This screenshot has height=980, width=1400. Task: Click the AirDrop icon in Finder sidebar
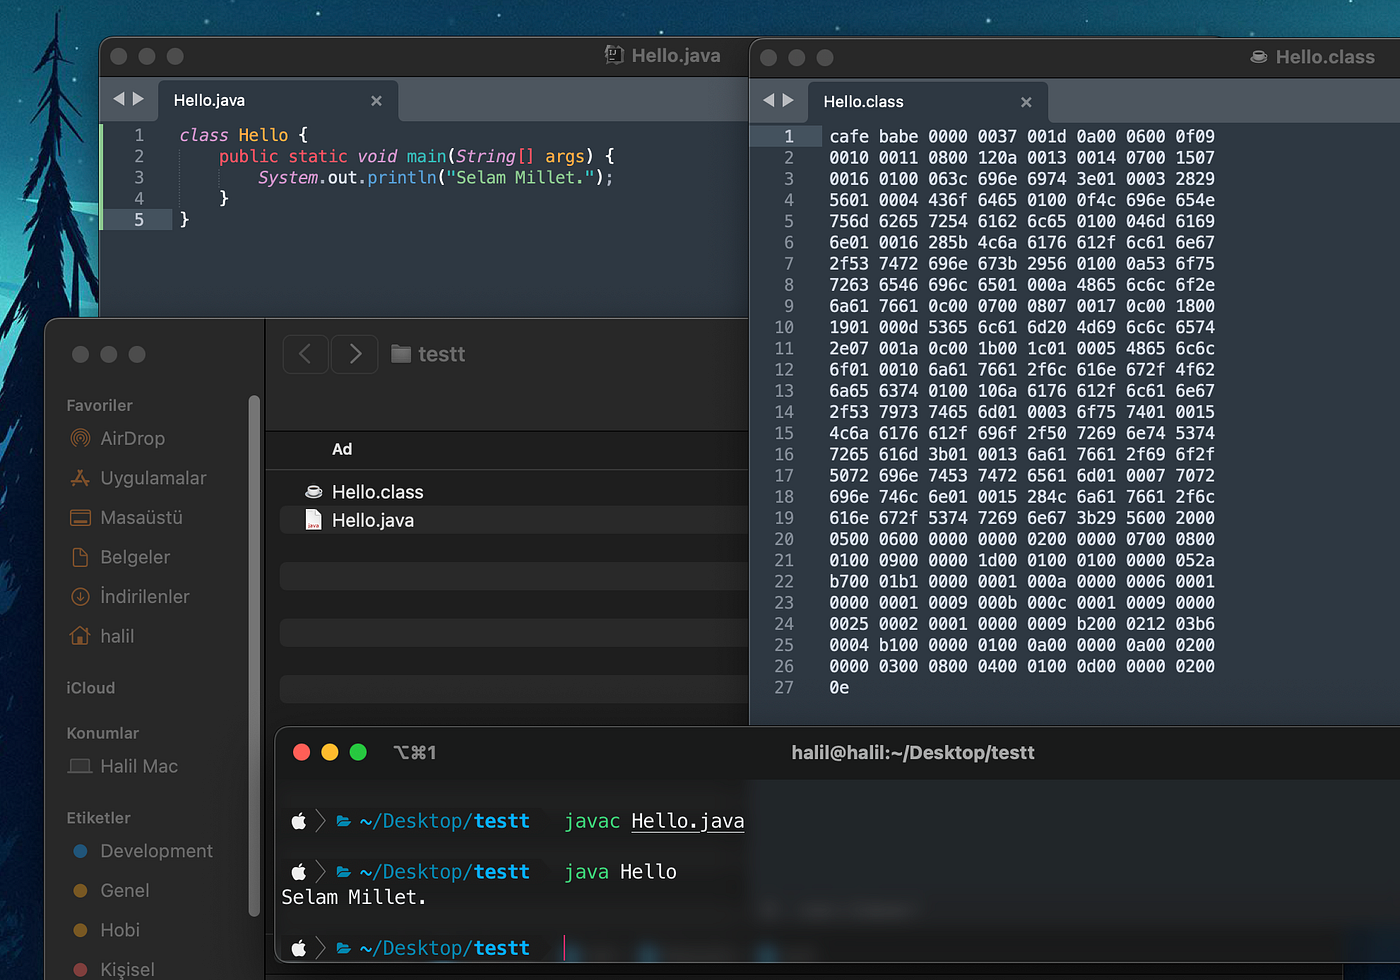point(80,438)
